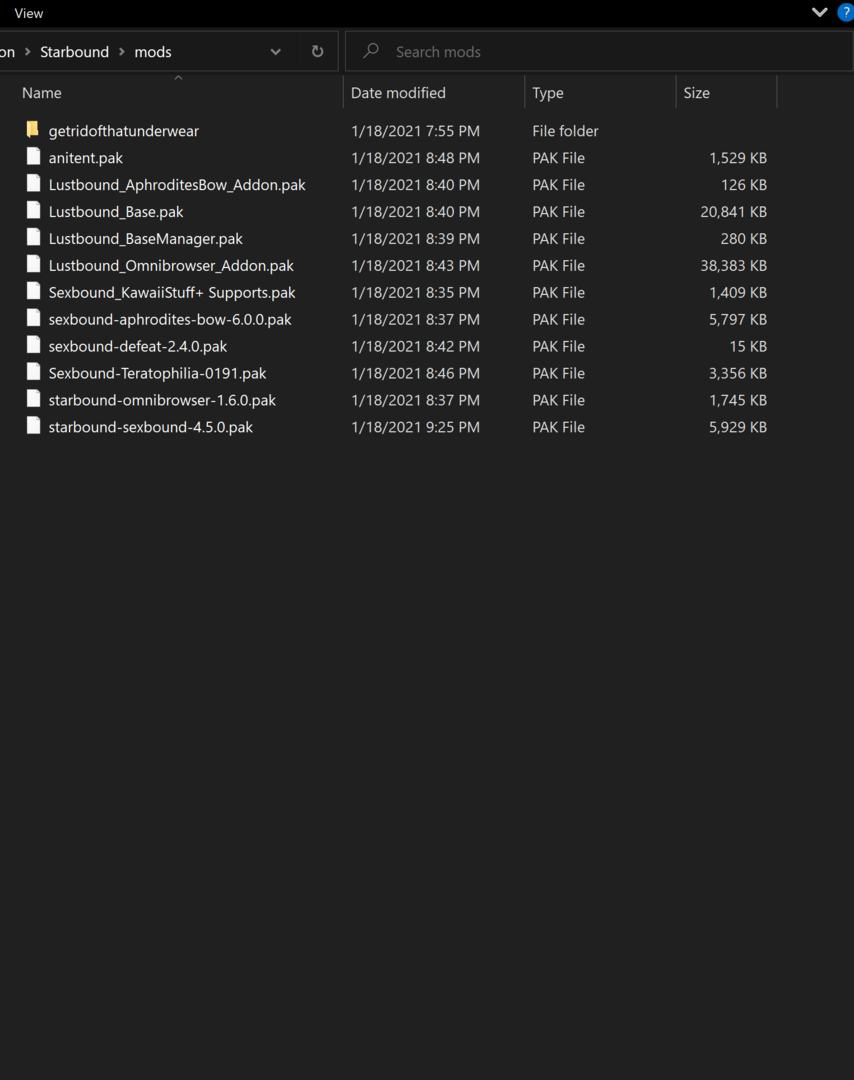The height and width of the screenshot is (1080, 854).
Task: Open Help via the blue question icon
Action: click(x=846, y=12)
